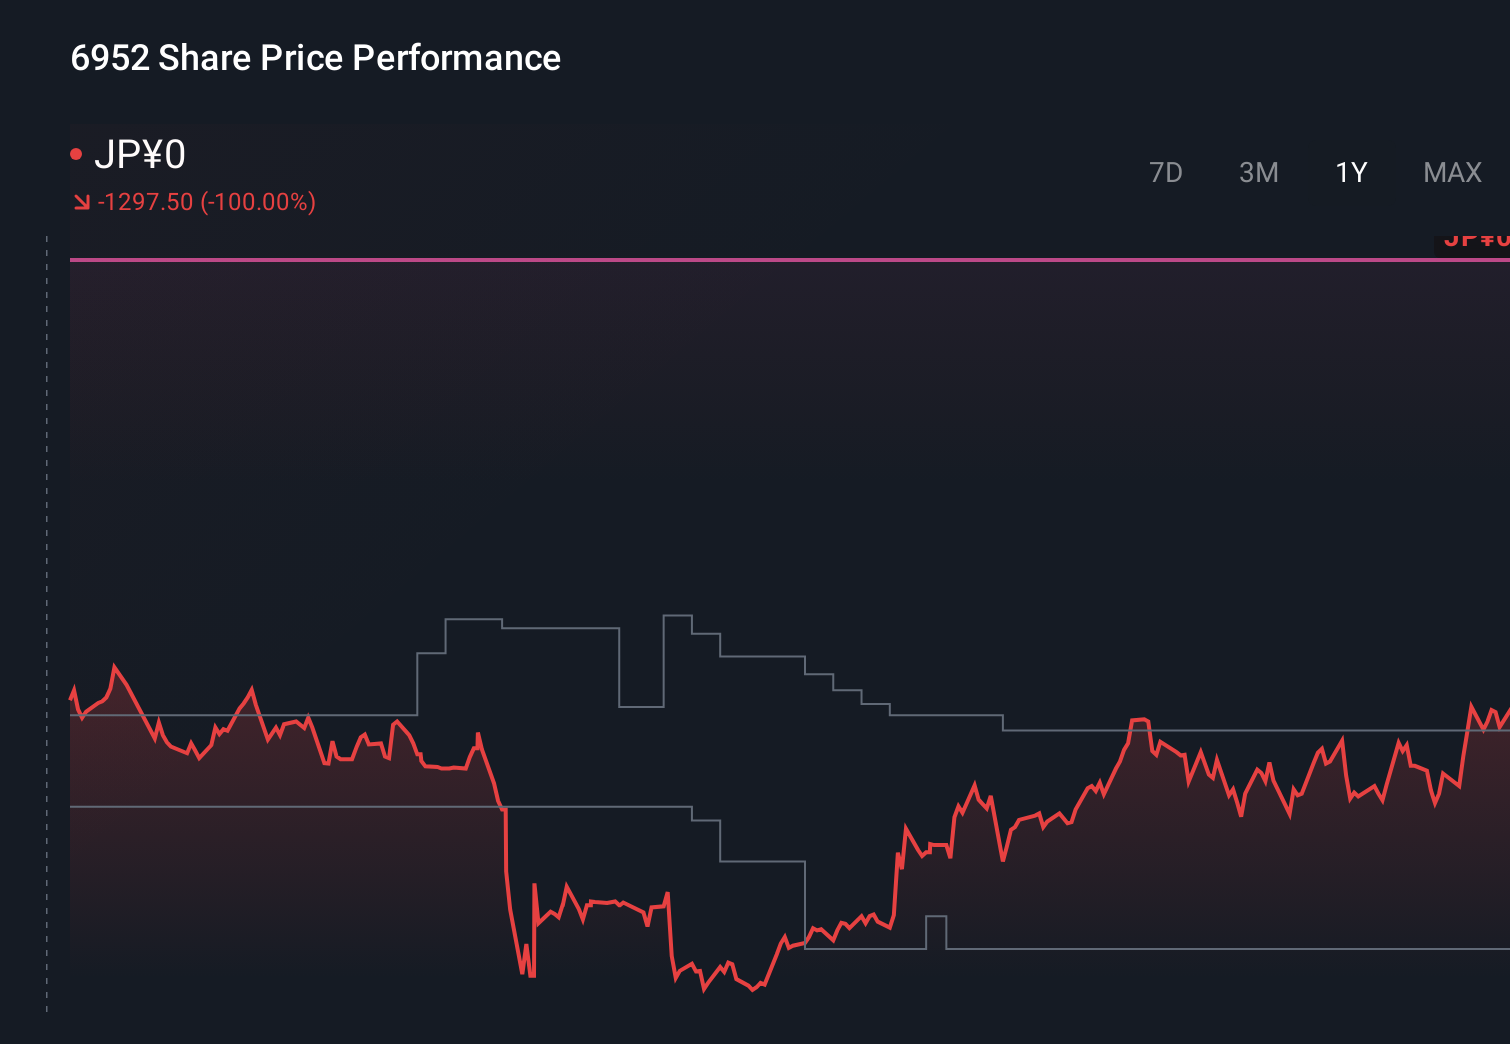Viewport: 1510px width, 1044px height.
Task: Switch to the 3M time range
Action: [x=1258, y=172]
